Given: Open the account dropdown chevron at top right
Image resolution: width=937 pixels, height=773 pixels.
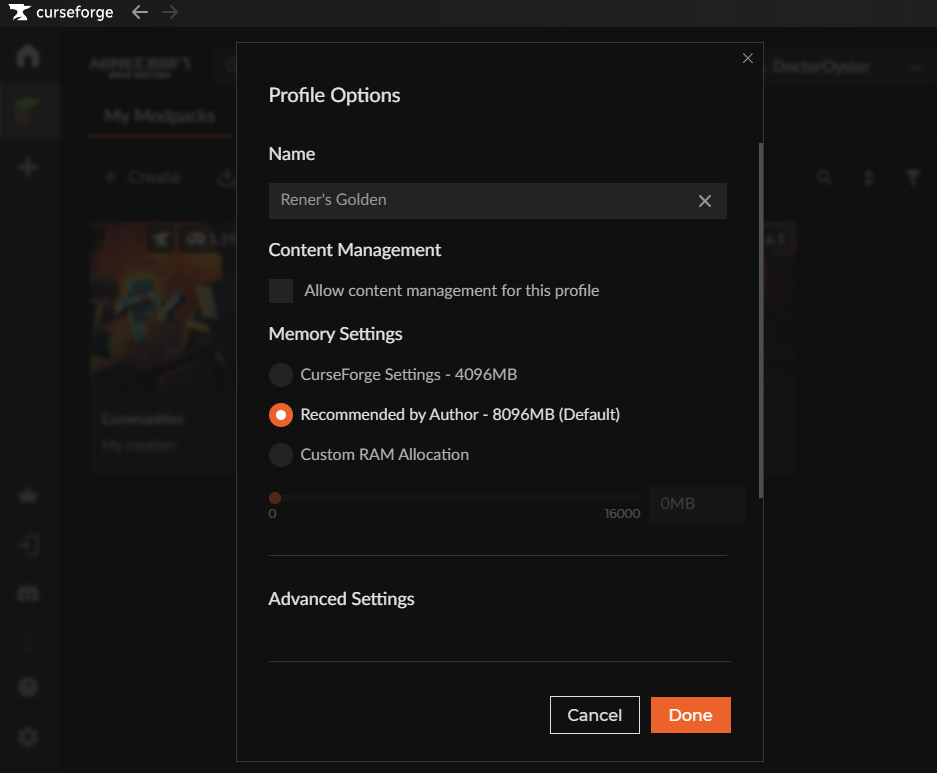Looking at the screenshot, I should (x=915, y=68).
